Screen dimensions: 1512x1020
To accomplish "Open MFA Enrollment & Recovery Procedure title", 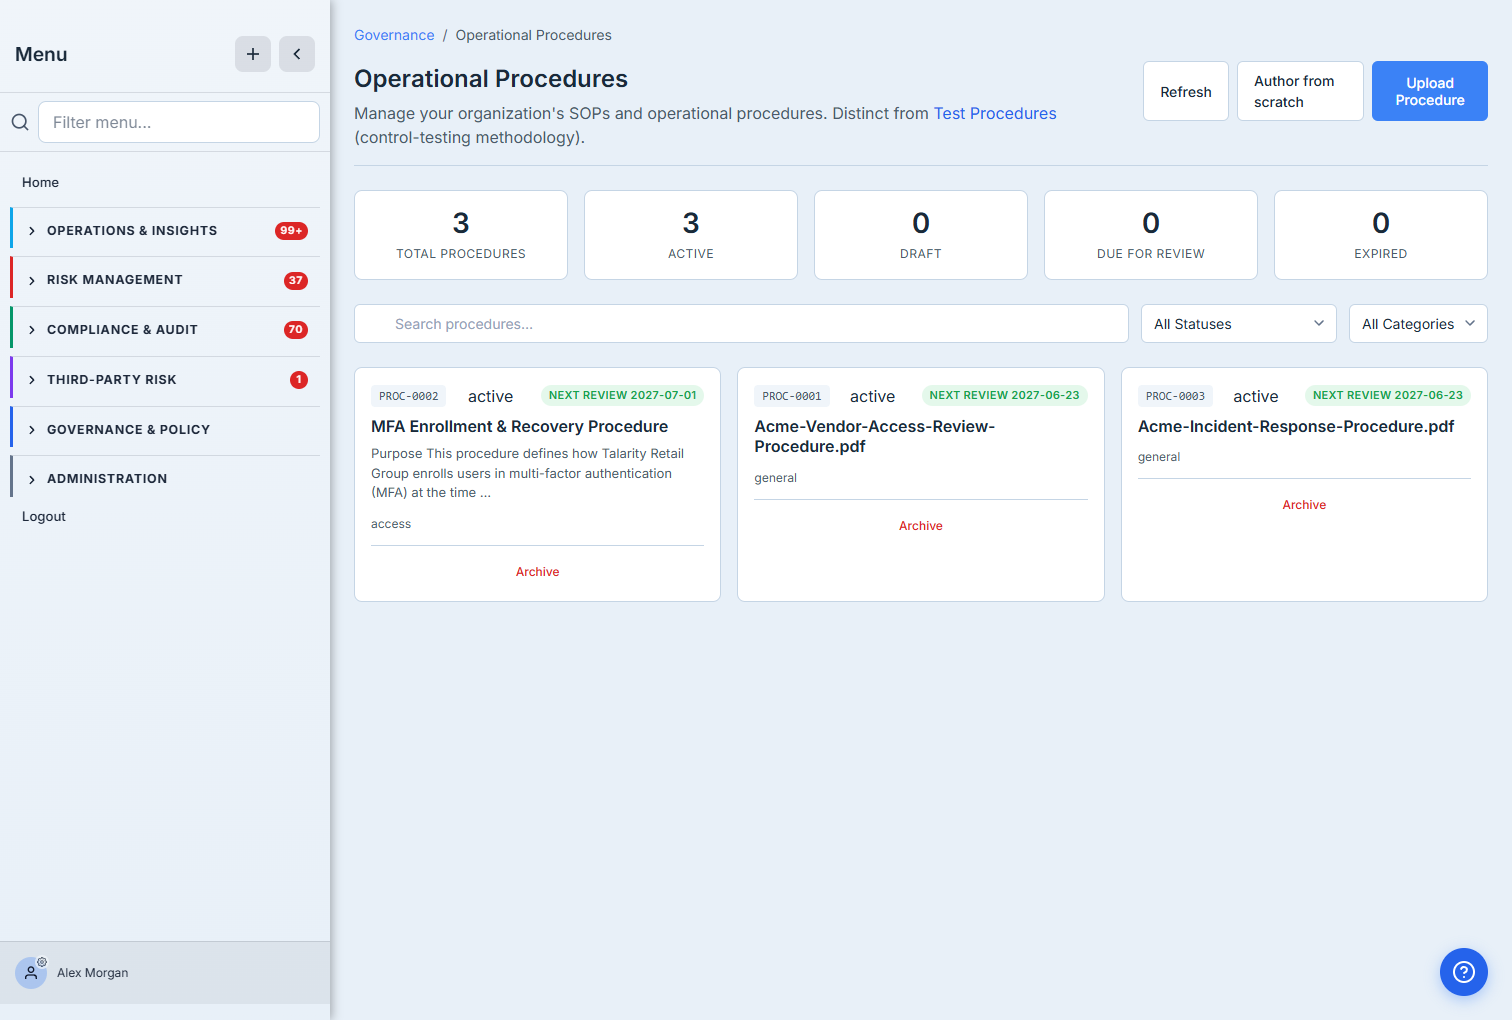I will 519,426.
